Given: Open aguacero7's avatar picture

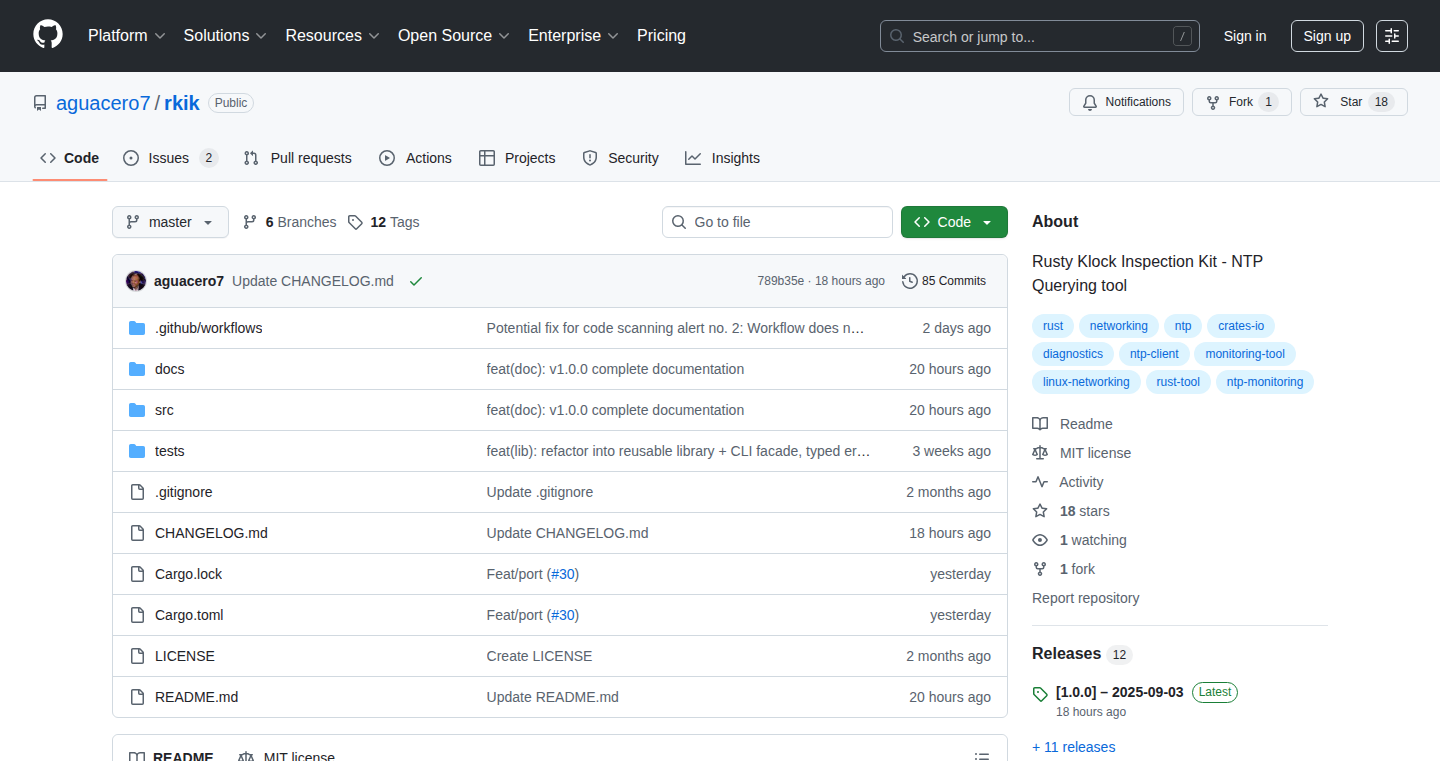Looking at the screenshot, I should 136,281.
